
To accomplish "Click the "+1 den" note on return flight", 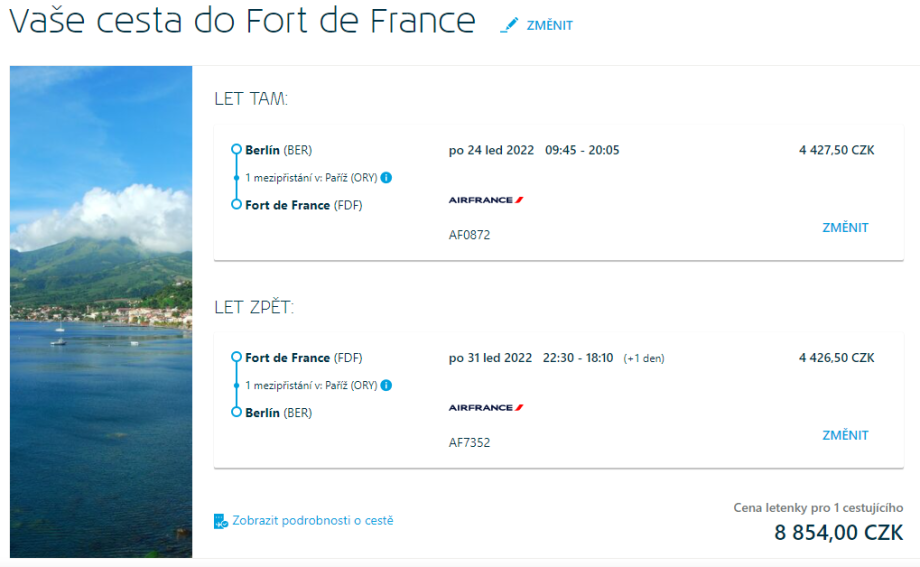I will pos(644,358).
